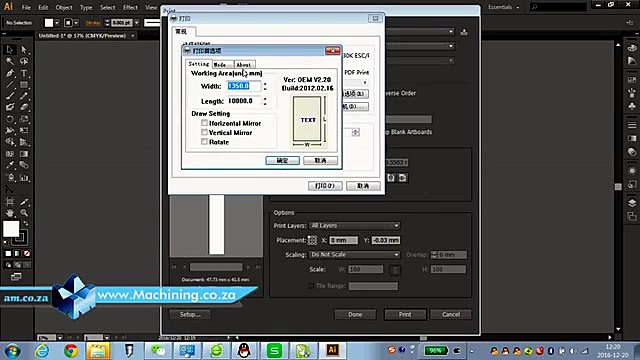Click the 打印(P) button
Image resolution: width=640 pixels, height=360 pixels.
(x=325, y=186)
